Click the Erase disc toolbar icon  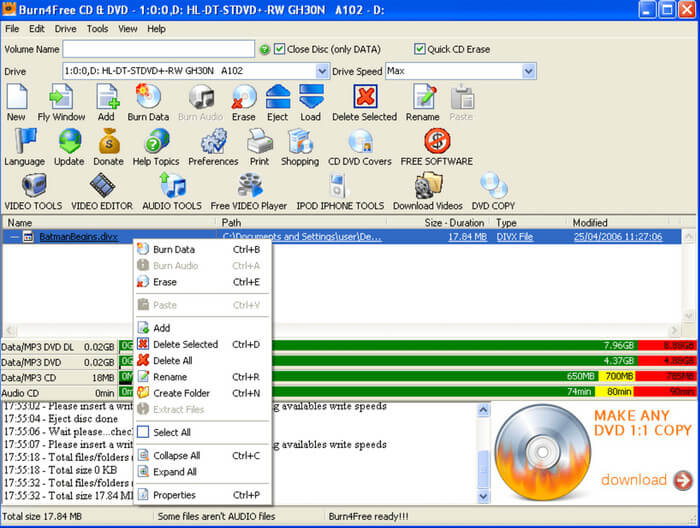coord(244,97)
